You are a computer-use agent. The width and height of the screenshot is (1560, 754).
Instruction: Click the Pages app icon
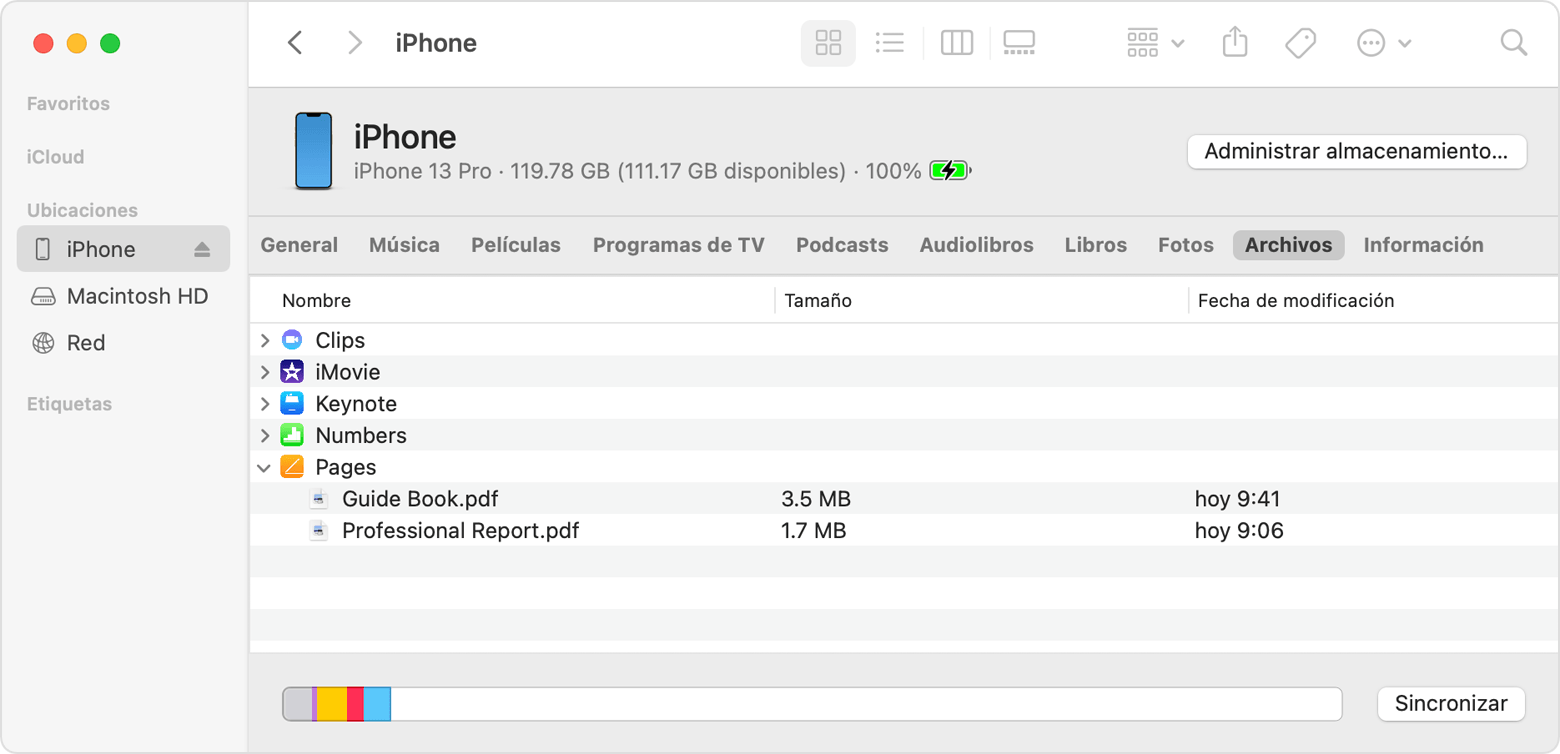(292, 467)
